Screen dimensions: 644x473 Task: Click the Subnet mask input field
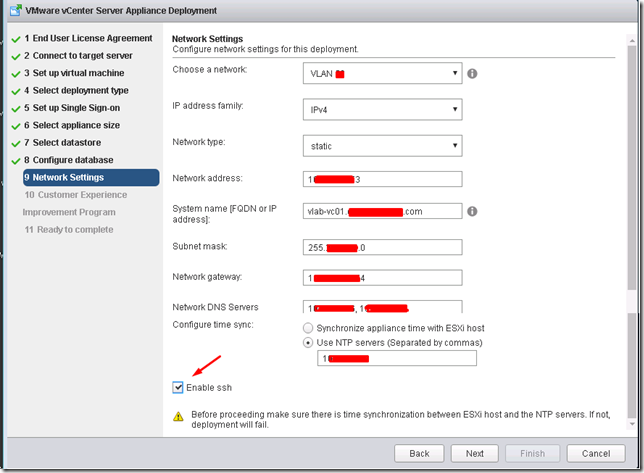click(382, 247)
